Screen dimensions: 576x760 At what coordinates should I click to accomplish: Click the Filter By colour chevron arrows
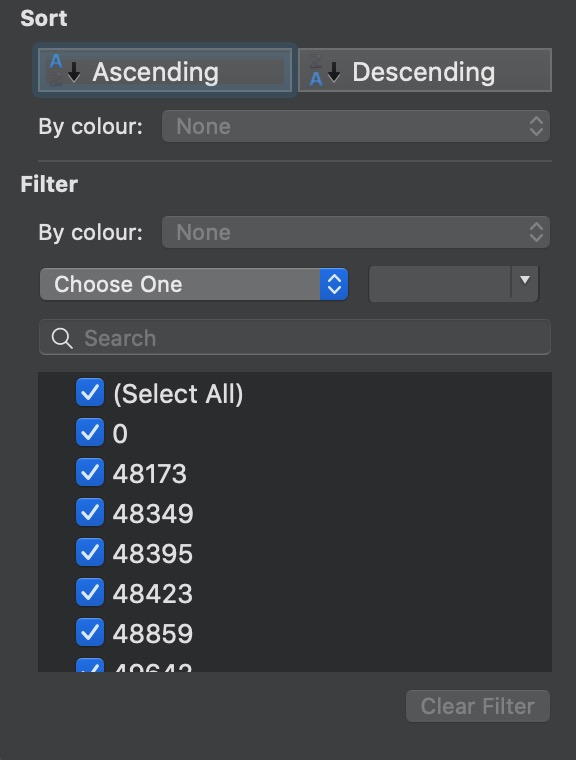tap(536, 232)
